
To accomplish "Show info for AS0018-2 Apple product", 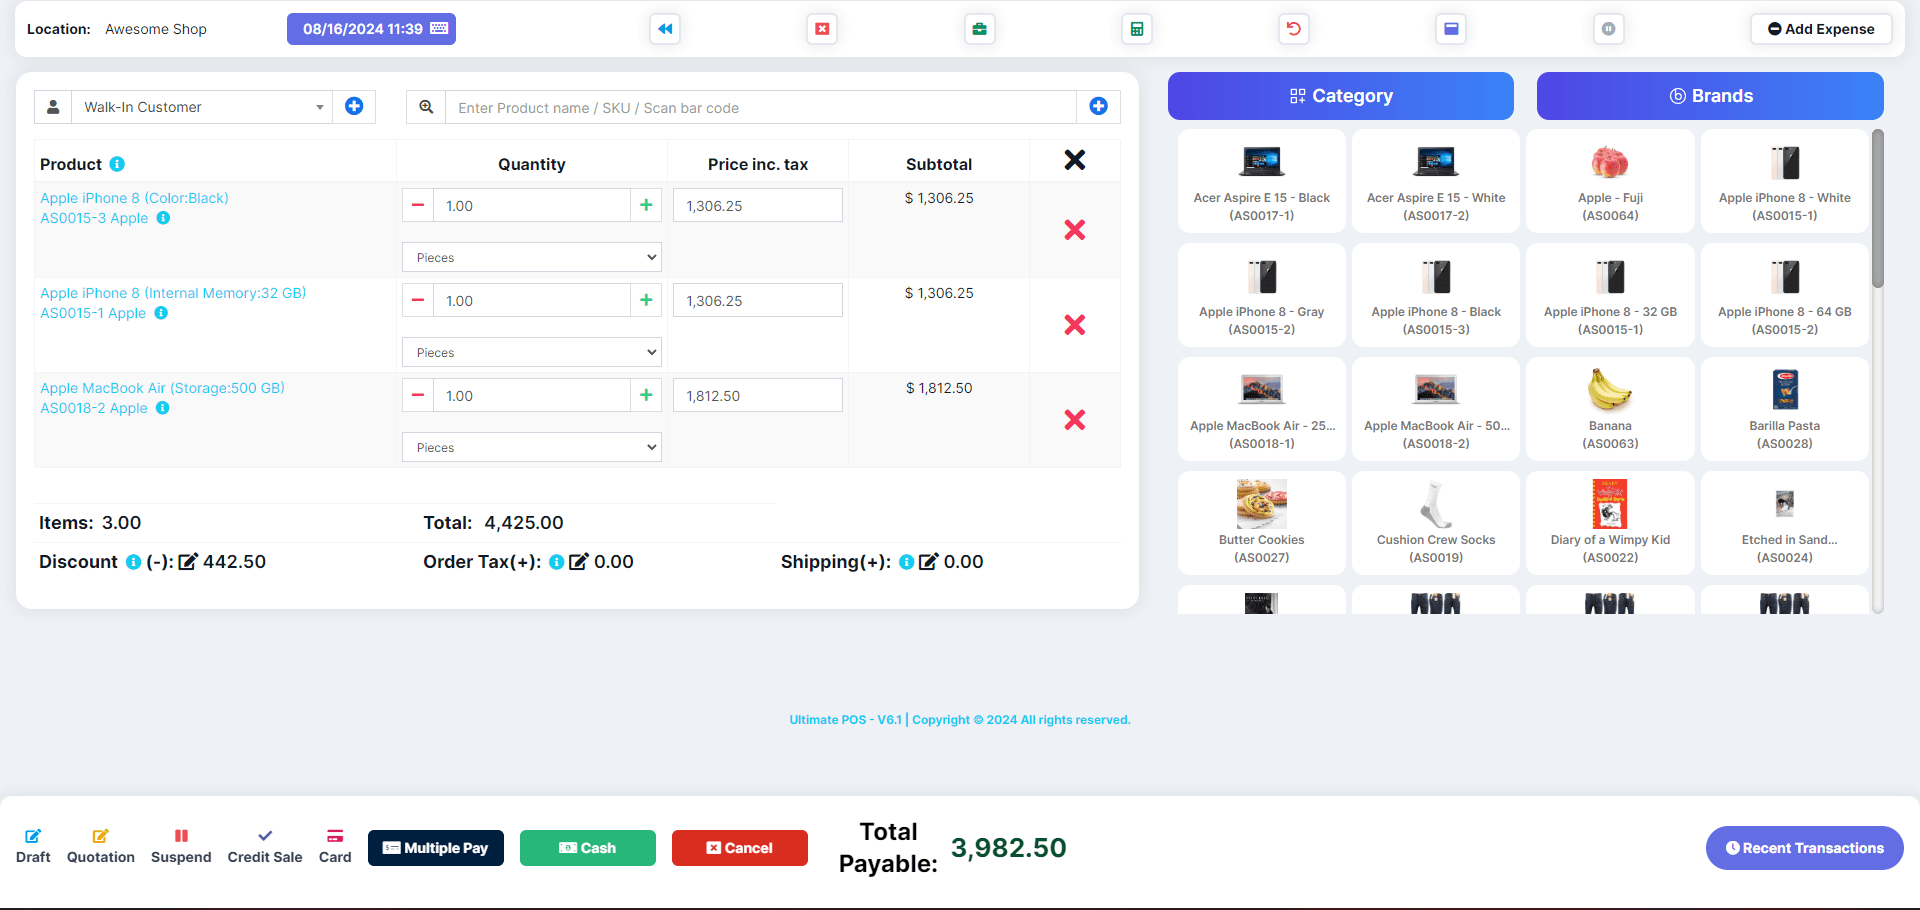I will [x=163, y=408].
